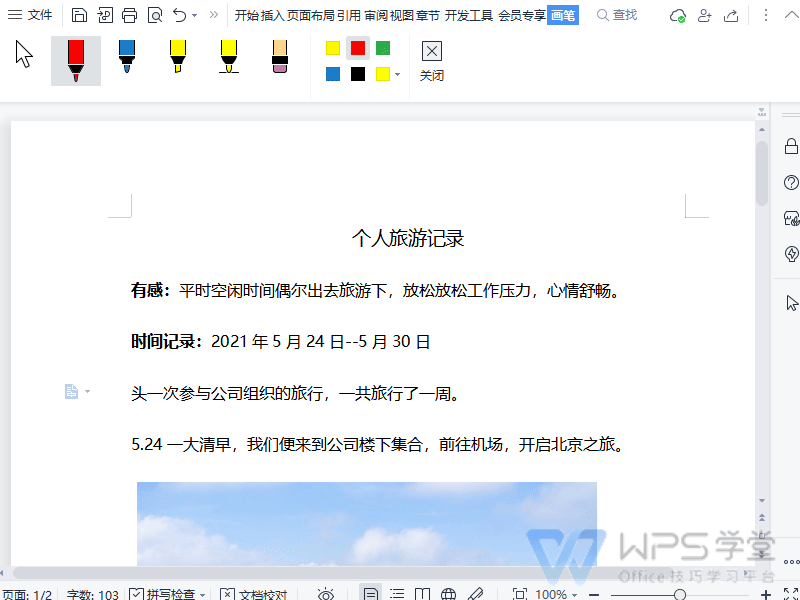Click the export to PDF icon
Viewport: 800px width, 600px height.
105,15
